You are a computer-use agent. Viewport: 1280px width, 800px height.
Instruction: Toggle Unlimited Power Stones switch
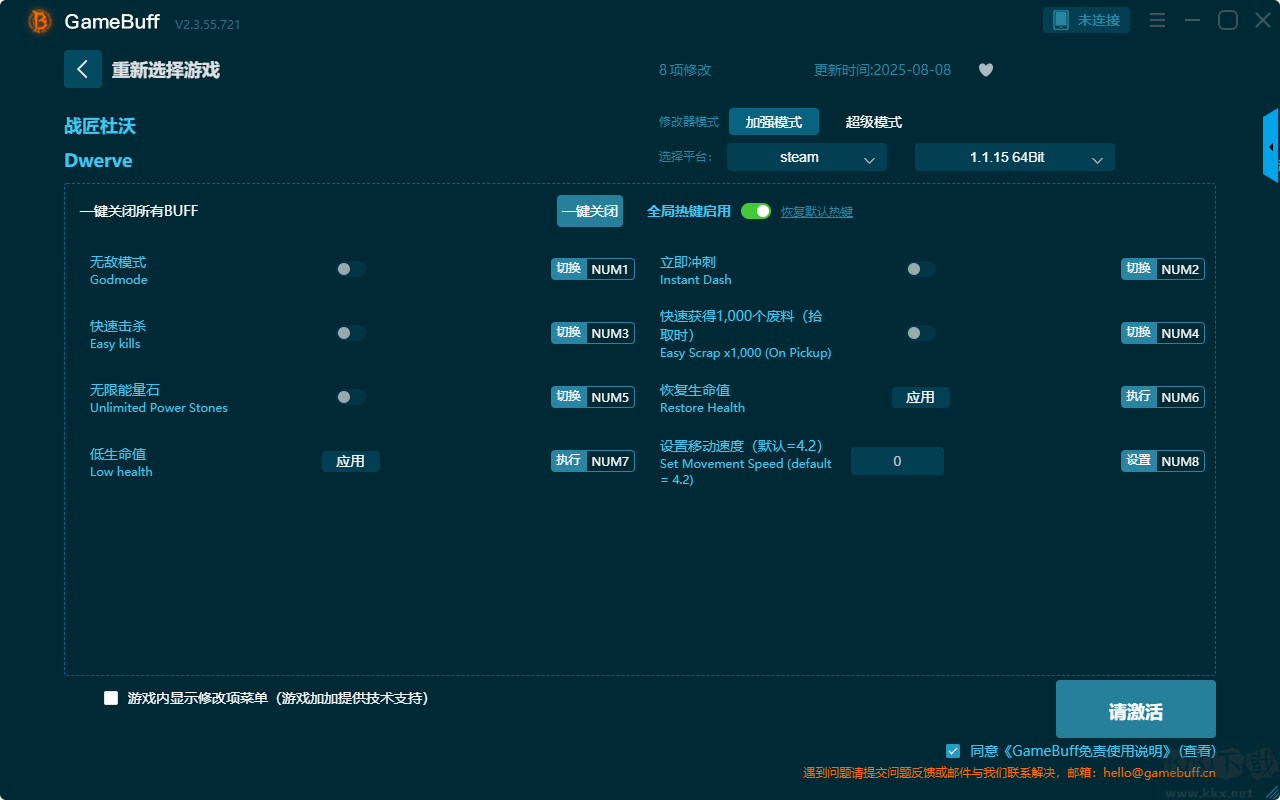coord(351,397)
